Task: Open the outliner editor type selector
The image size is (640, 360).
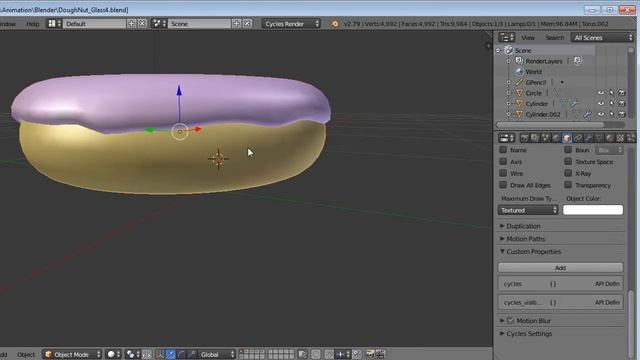Action: click(x=507, y=38)
